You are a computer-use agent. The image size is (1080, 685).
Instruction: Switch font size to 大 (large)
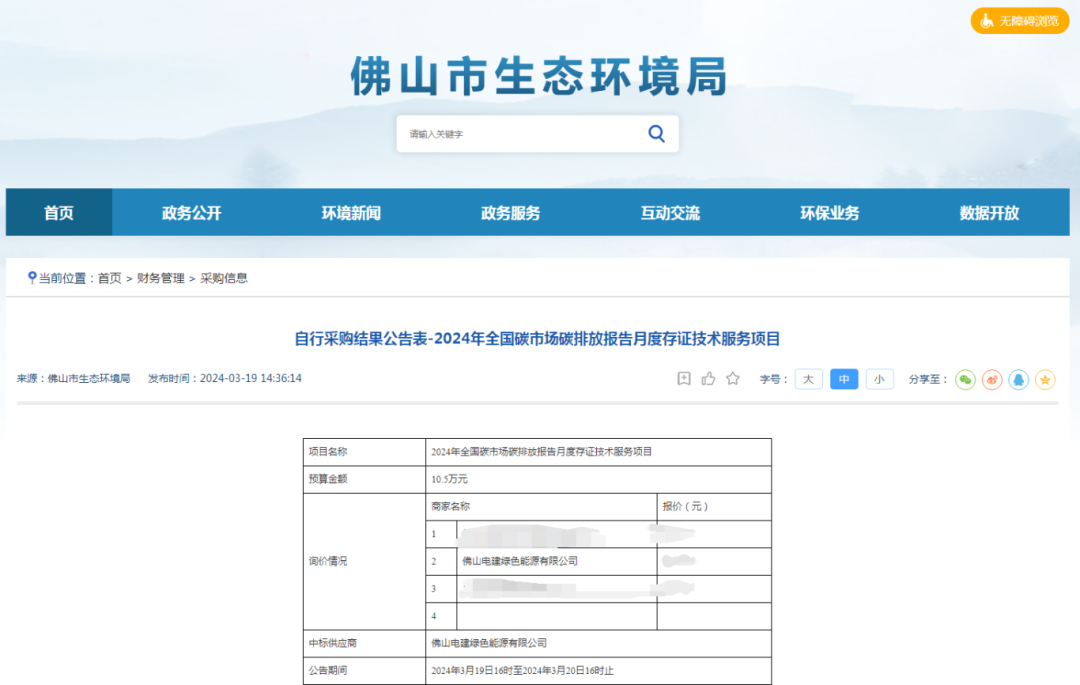(808, 379)
